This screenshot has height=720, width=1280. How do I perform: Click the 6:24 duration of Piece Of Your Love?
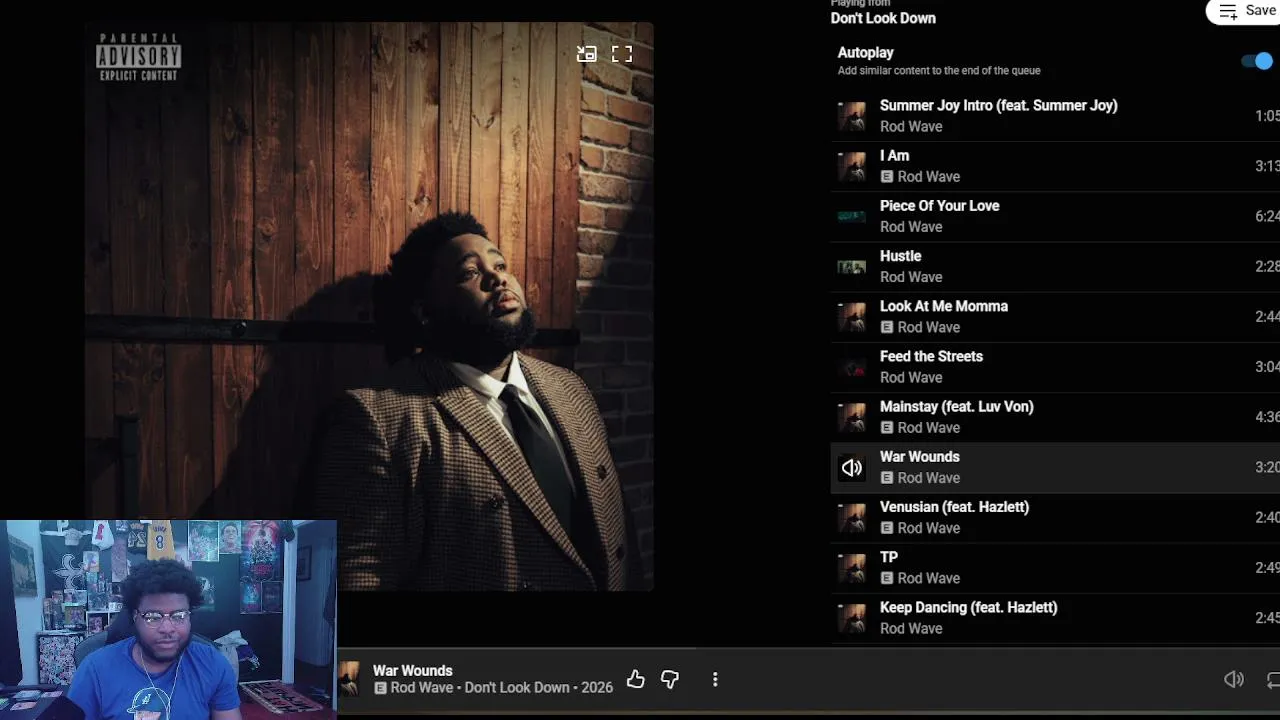pyautogui.click(x=1267, y=216)
